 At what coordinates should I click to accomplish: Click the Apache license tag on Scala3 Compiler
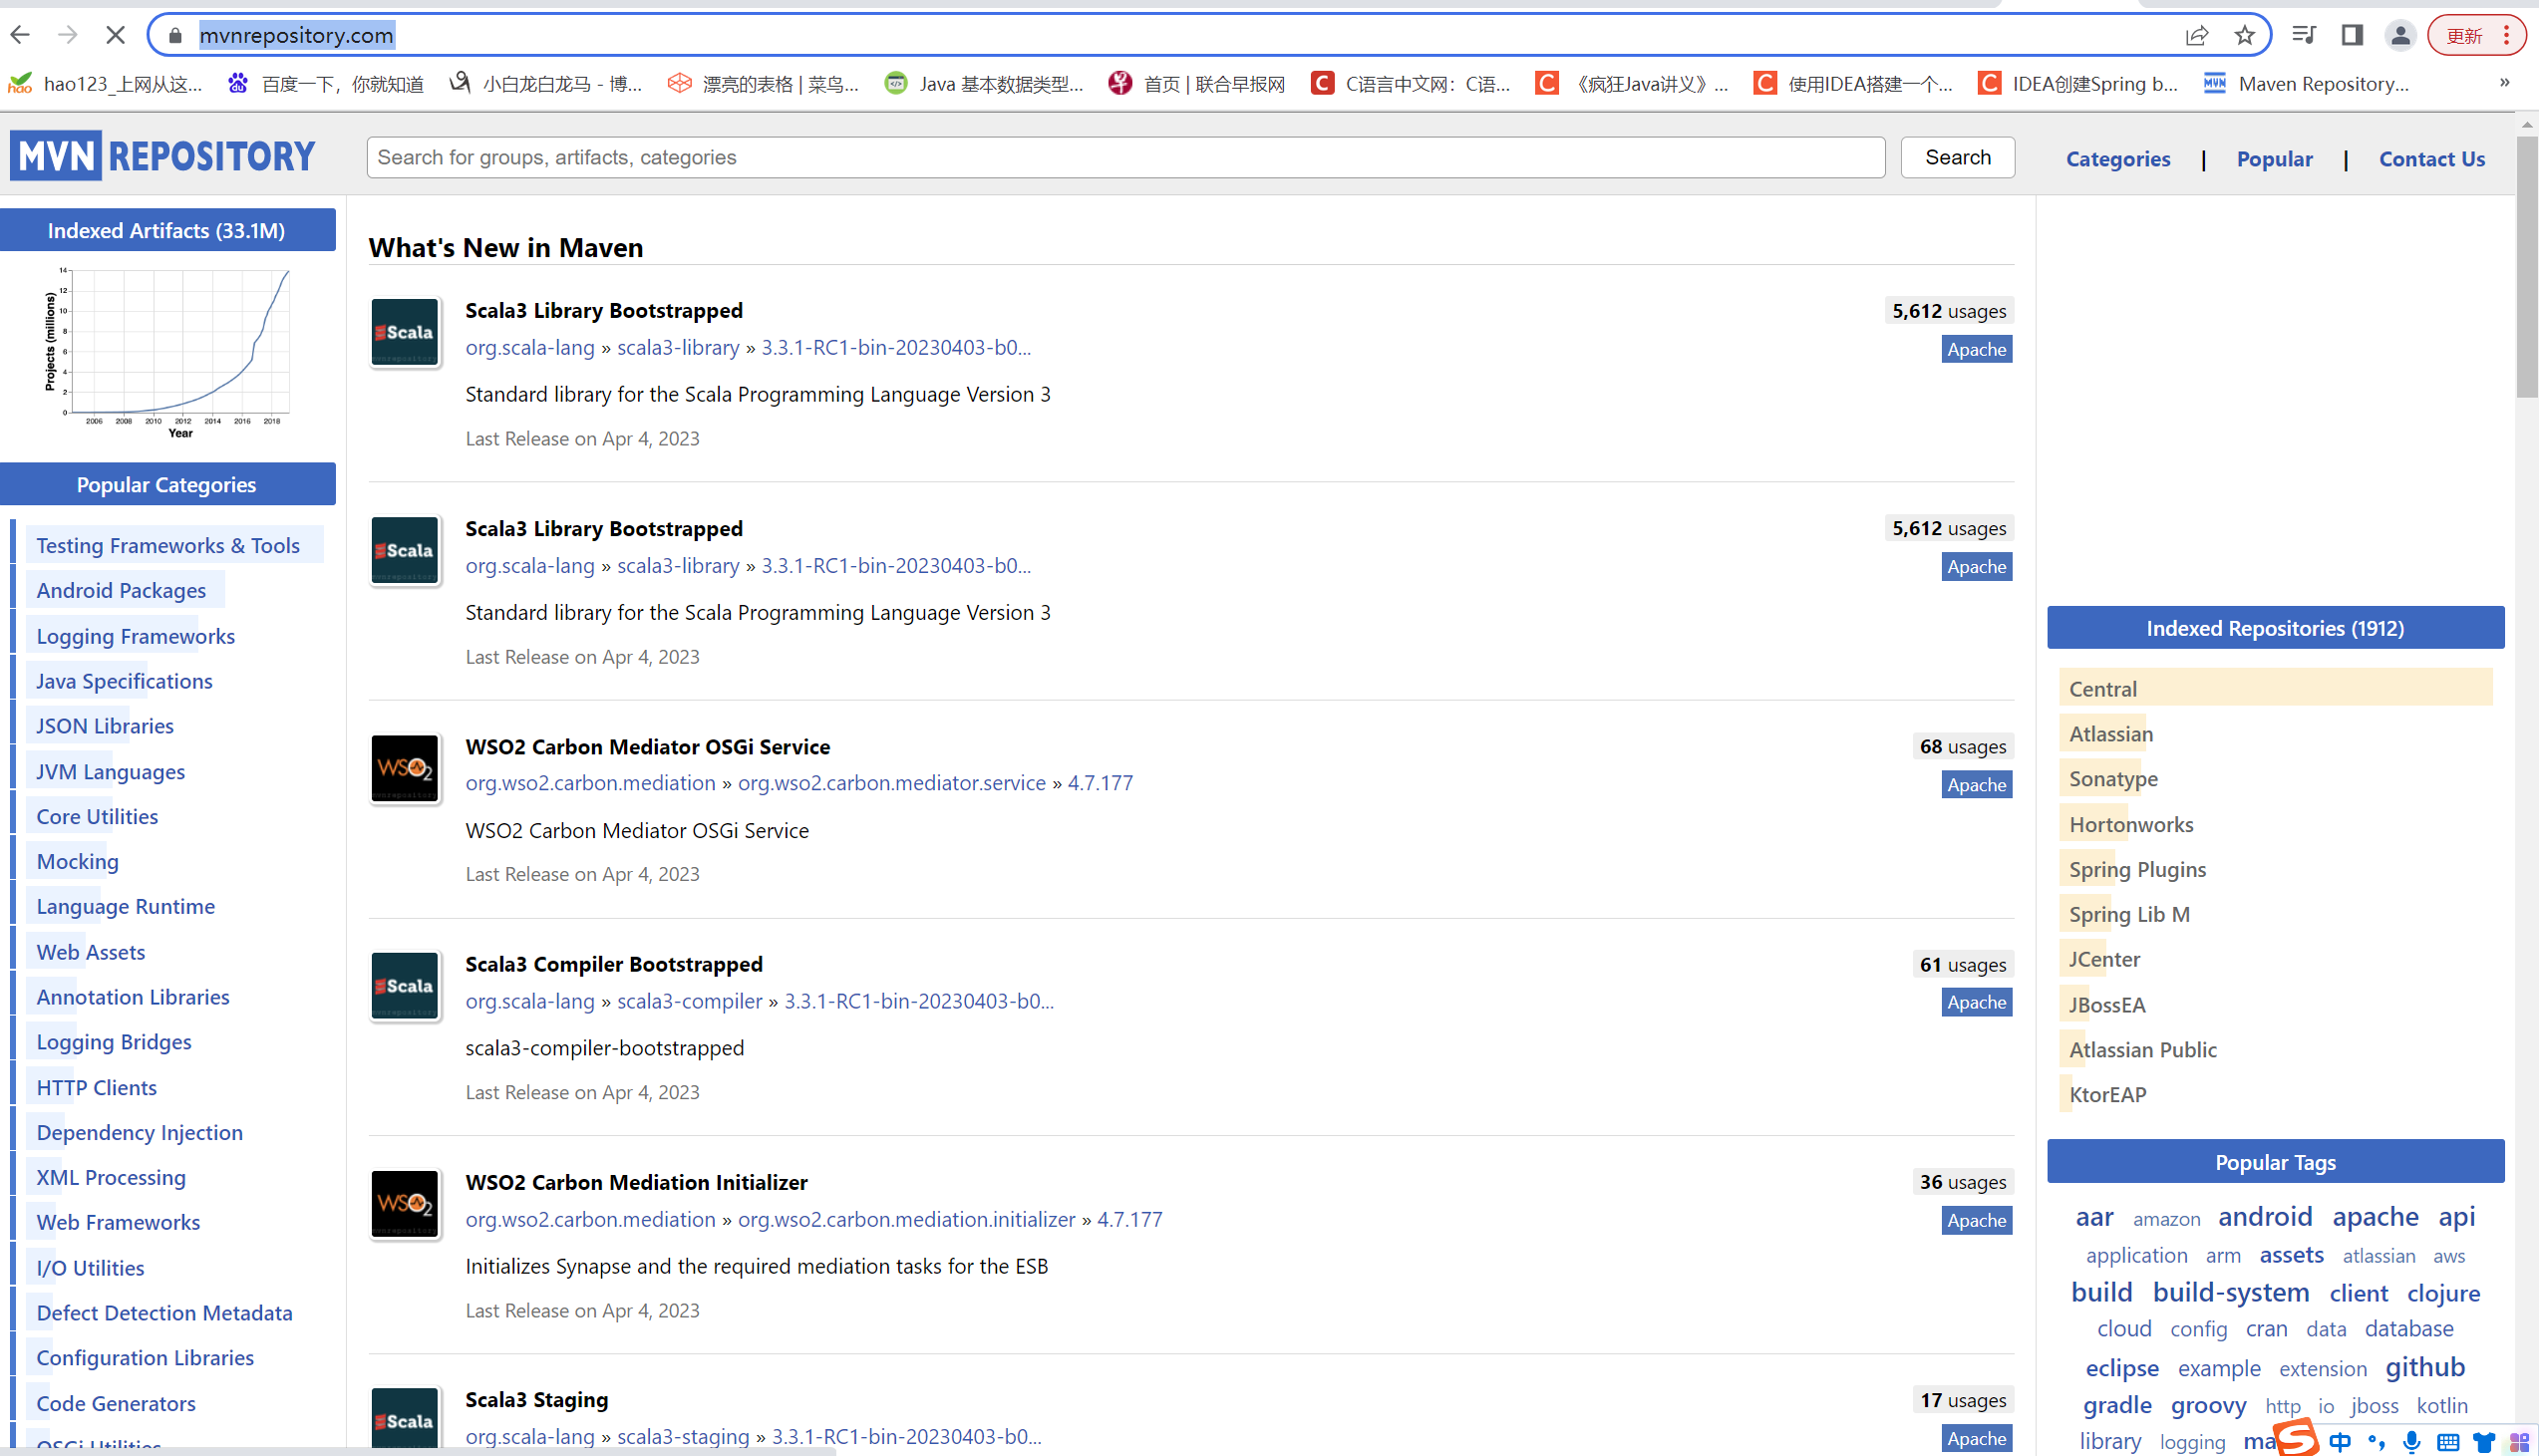tap(1976, 1002)
